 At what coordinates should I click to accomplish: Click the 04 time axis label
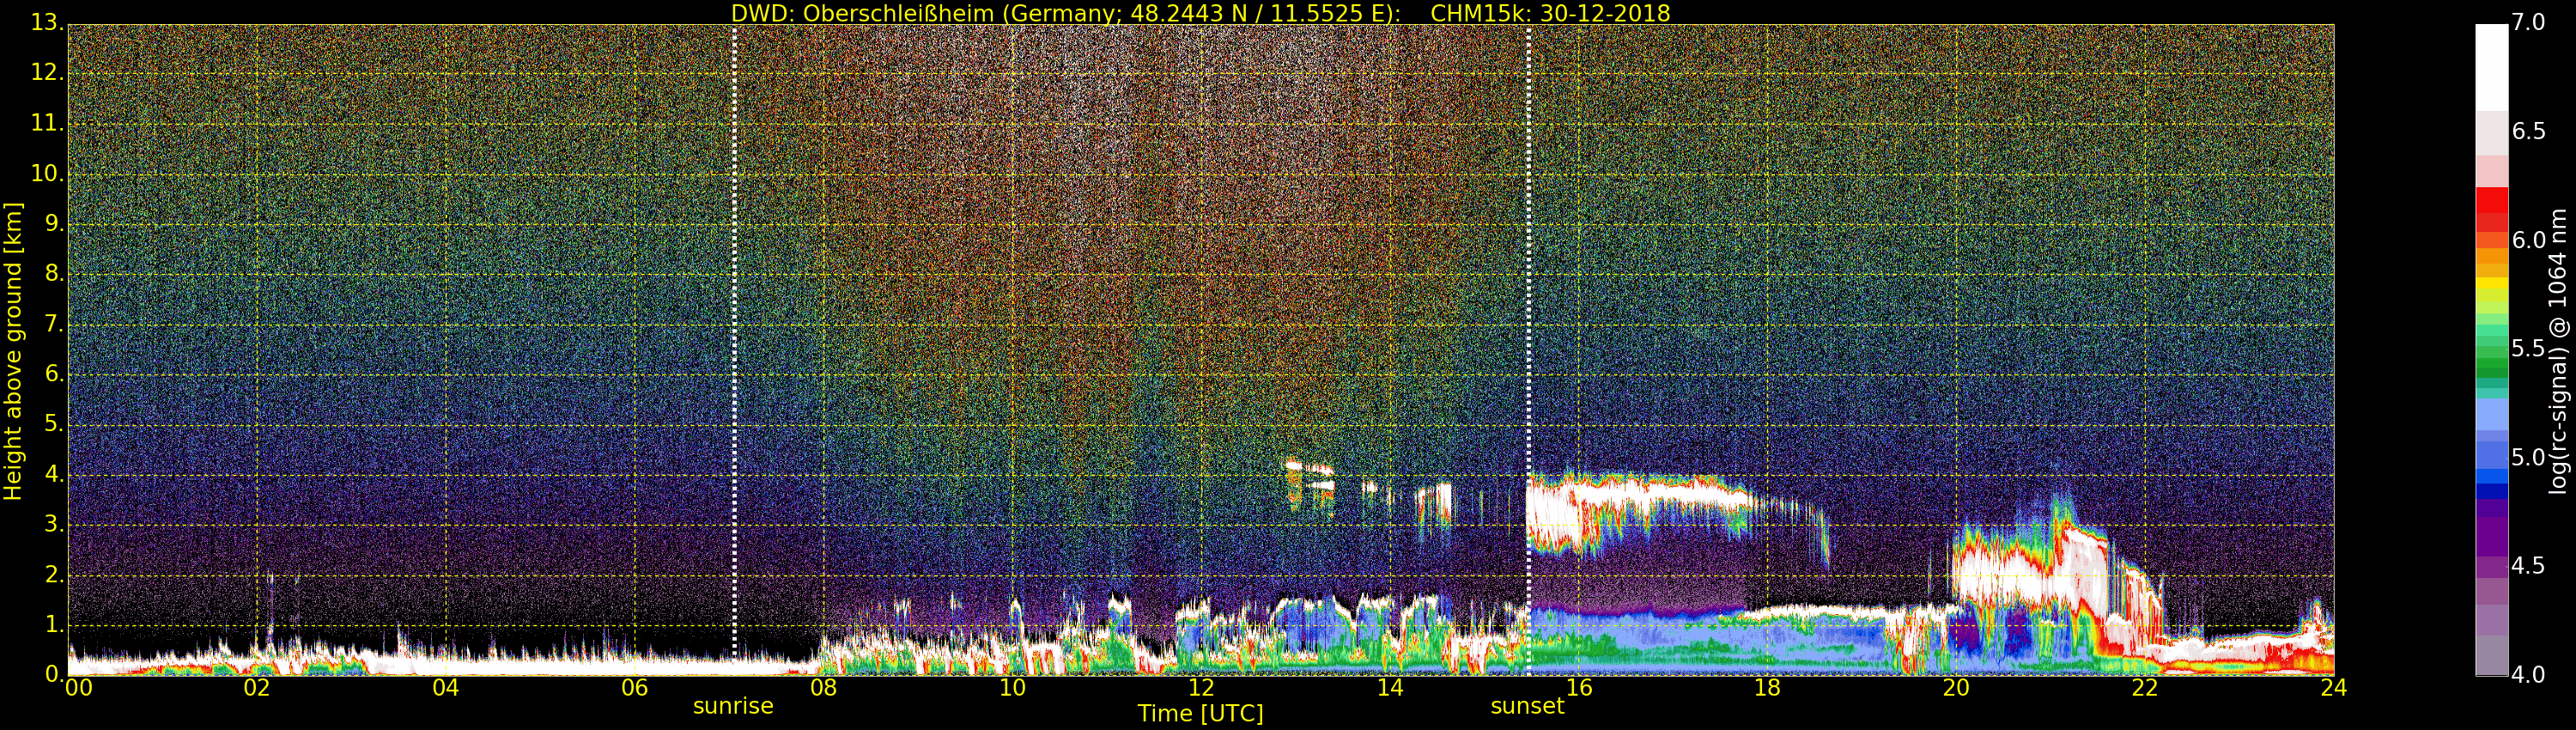[x=446, y=688]
